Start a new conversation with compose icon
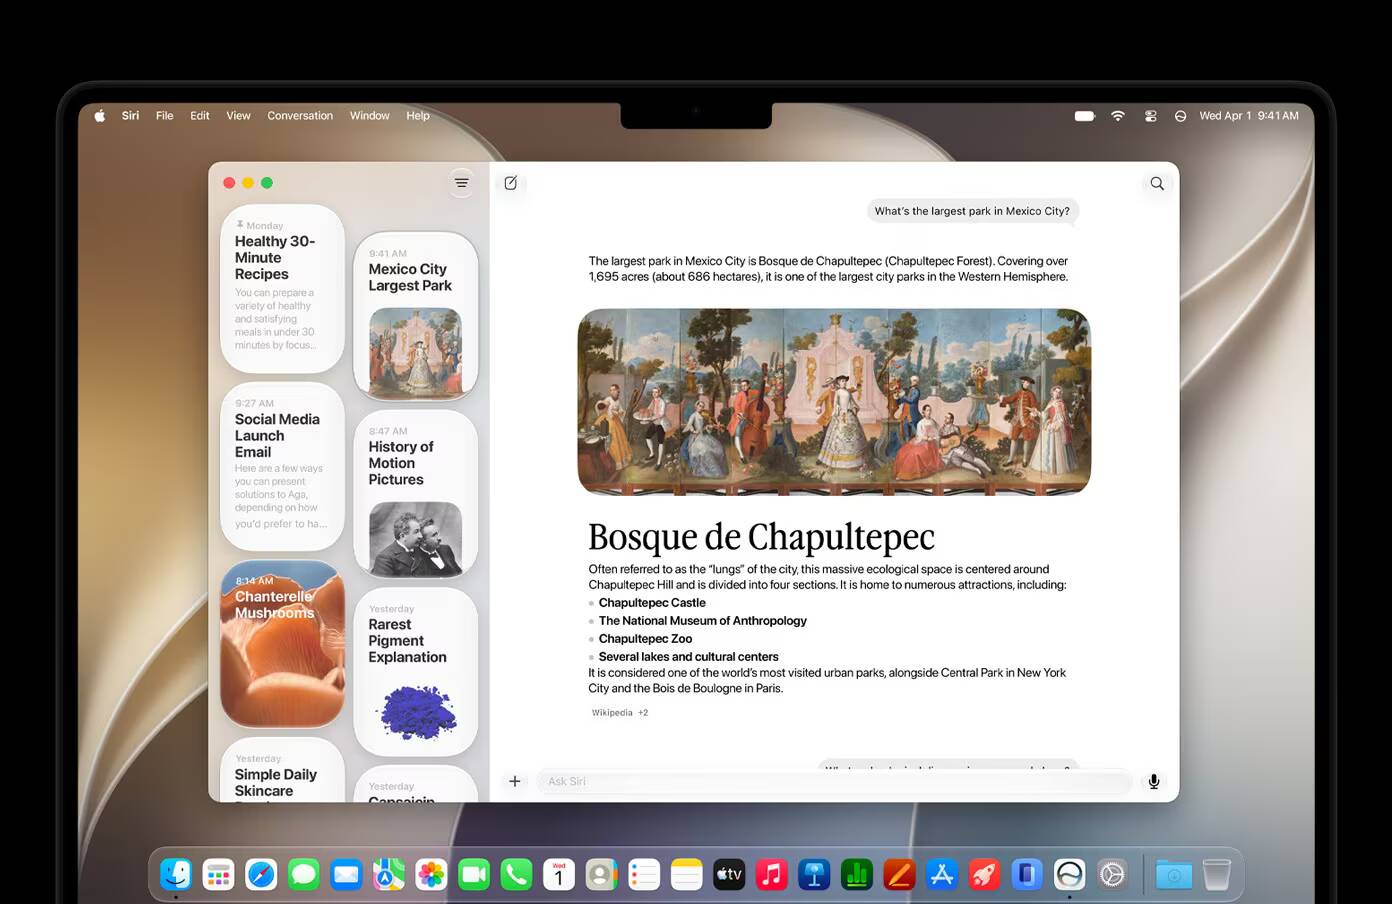The height and width of the screenshot is (904, 1392). 511,183
